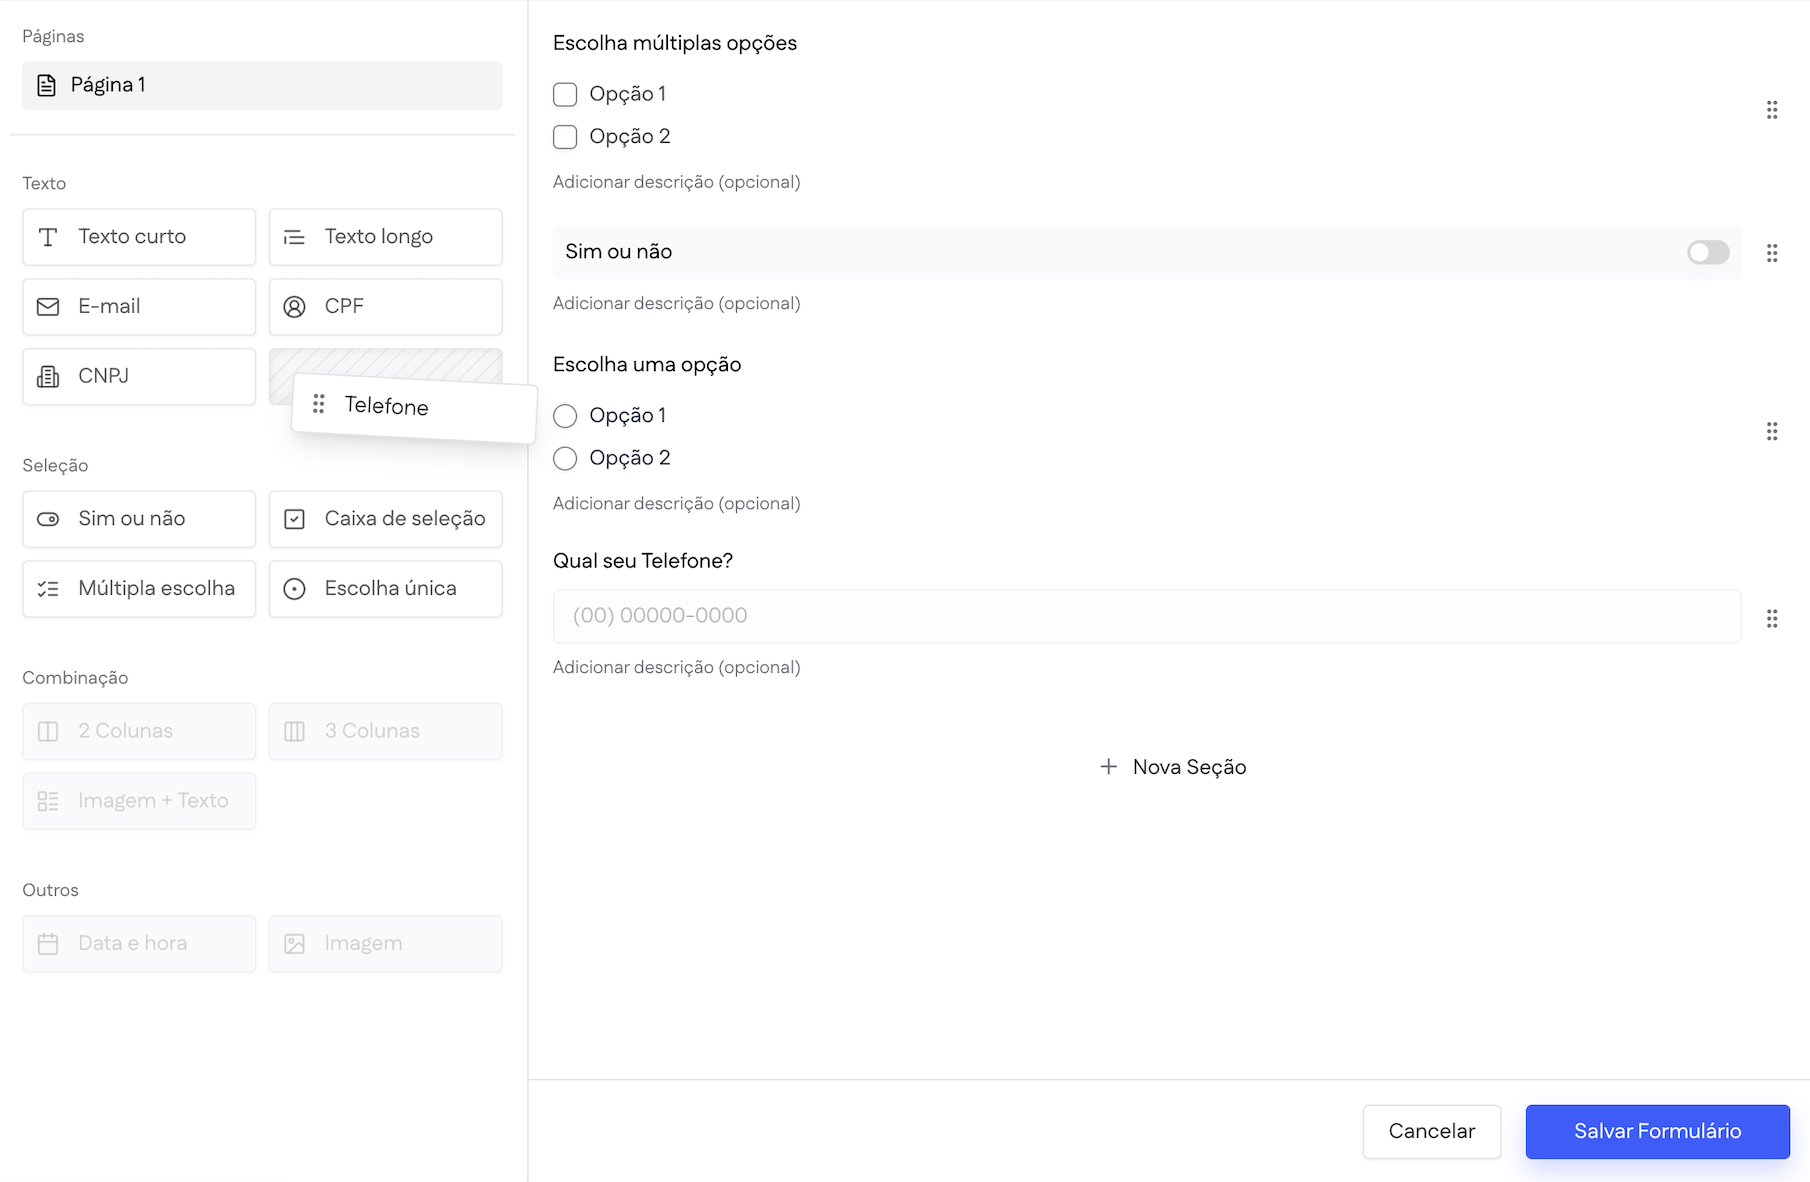Click the Salvar Formulário button
Viewport: 1810px width, 1182px height.
[1657, 1131]
